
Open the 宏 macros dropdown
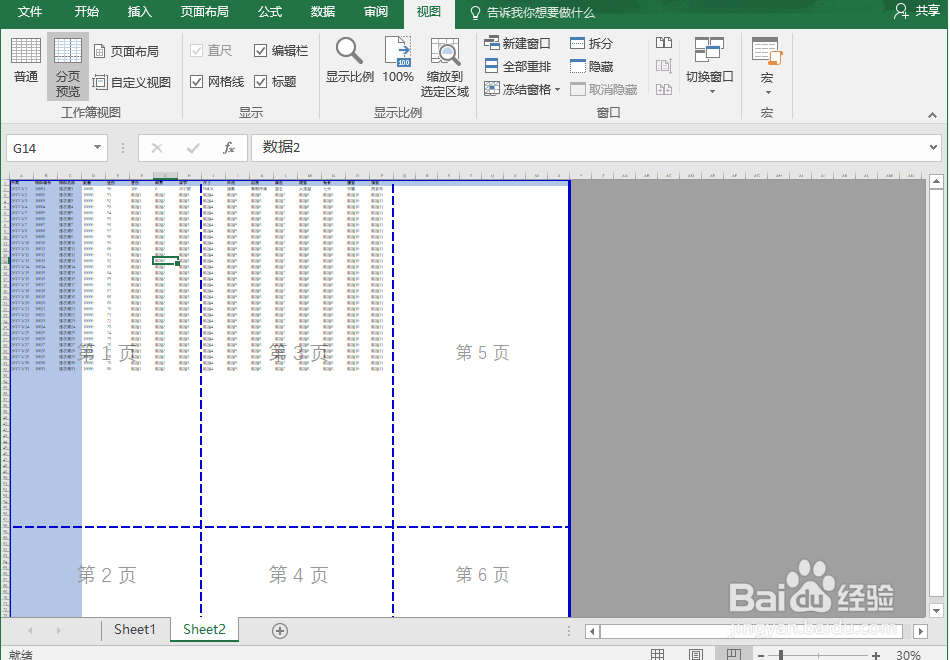coord(767,62)
